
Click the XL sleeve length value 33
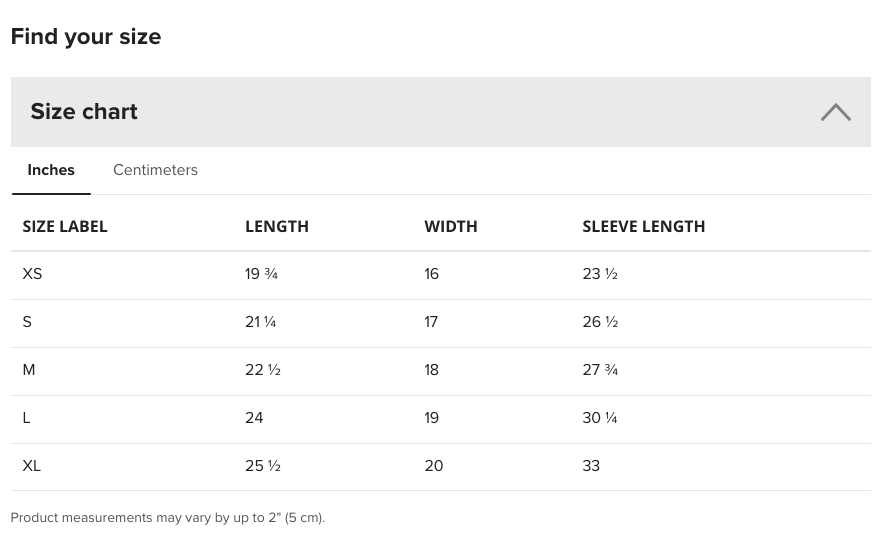(x=591, y=466)
